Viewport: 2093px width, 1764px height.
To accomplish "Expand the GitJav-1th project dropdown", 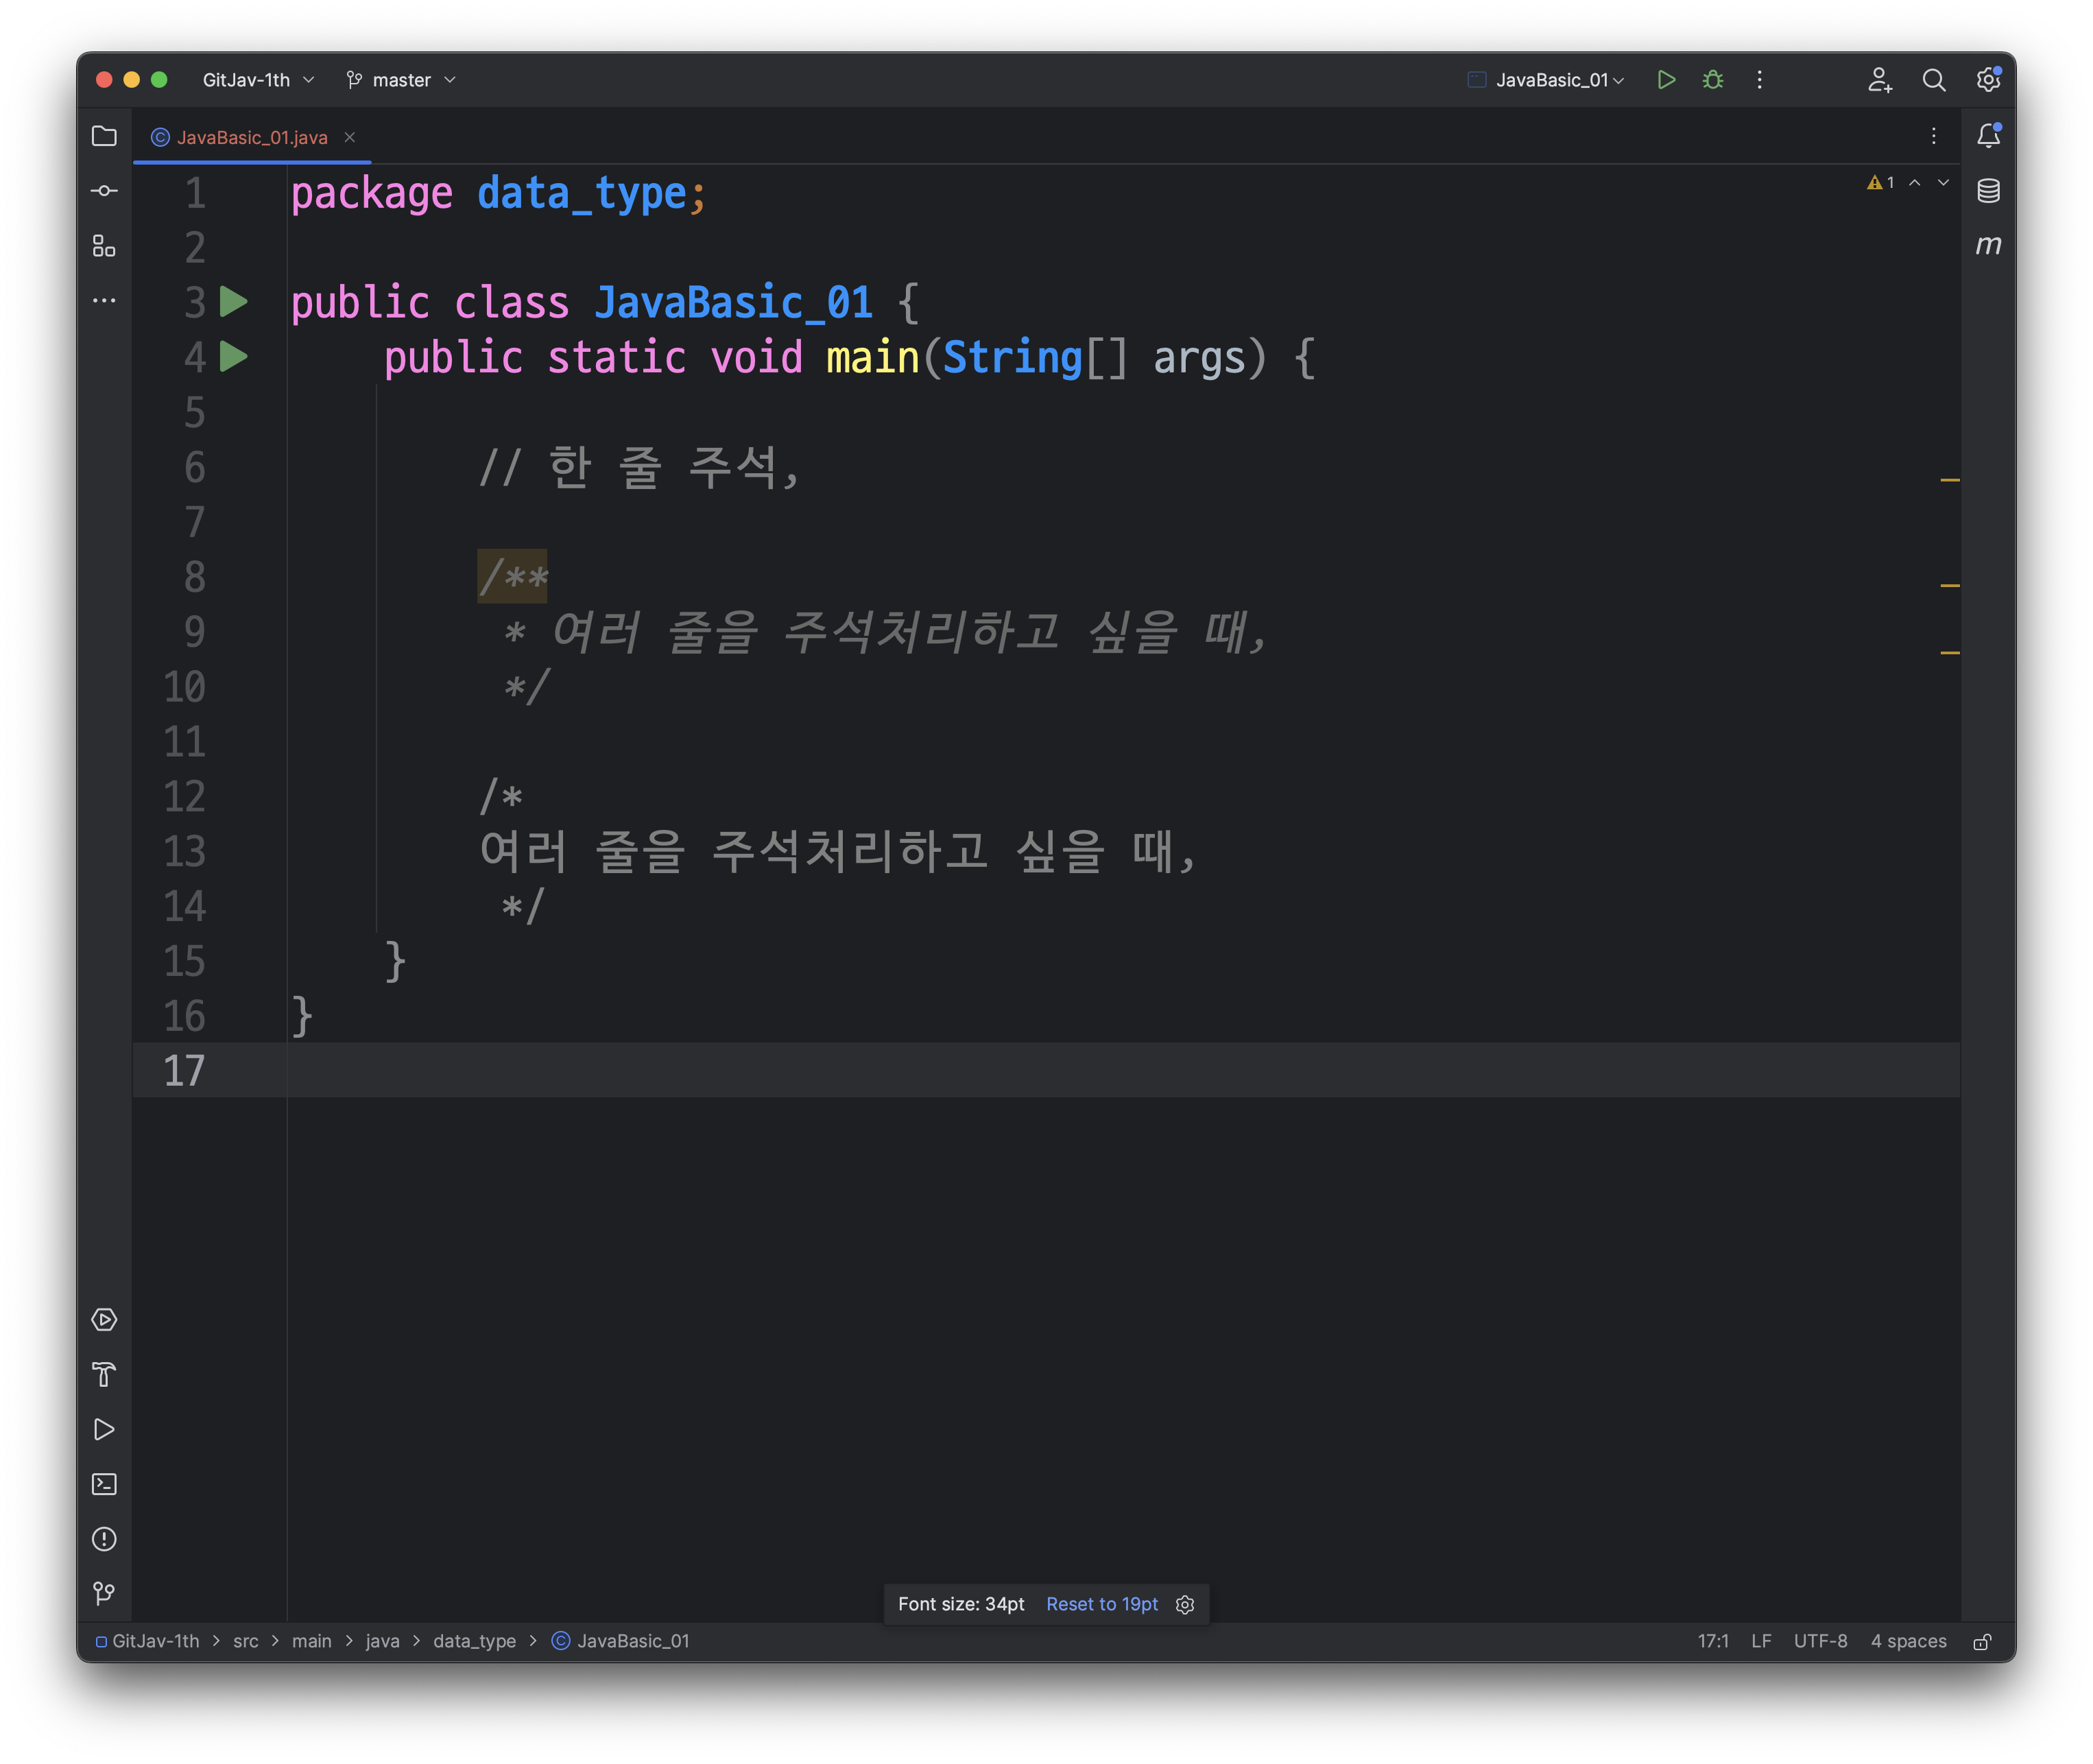I will click(x=257, y=80).
